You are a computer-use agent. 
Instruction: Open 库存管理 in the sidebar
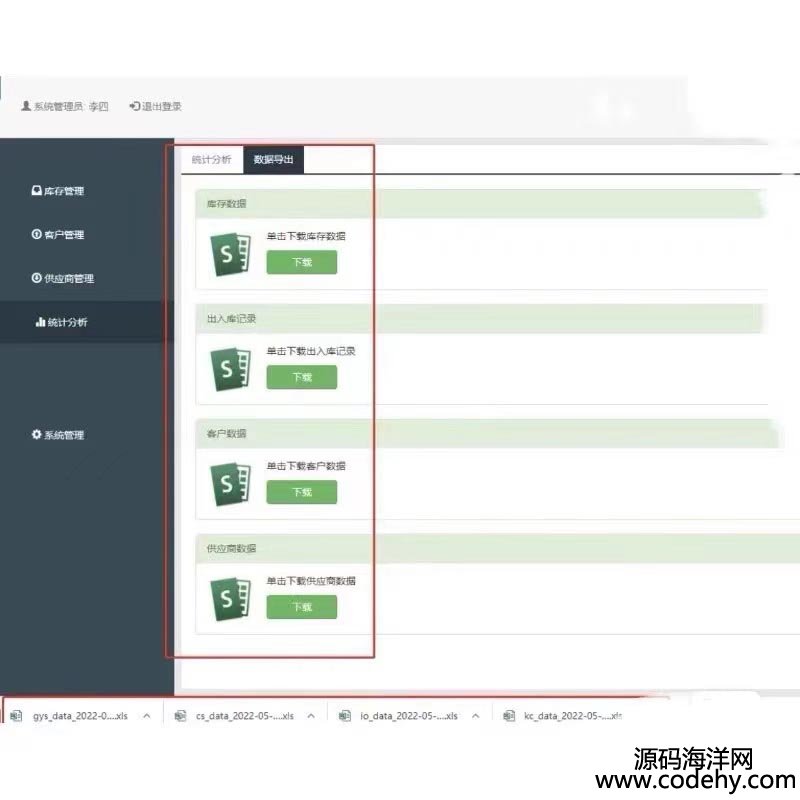pos(58,191)
